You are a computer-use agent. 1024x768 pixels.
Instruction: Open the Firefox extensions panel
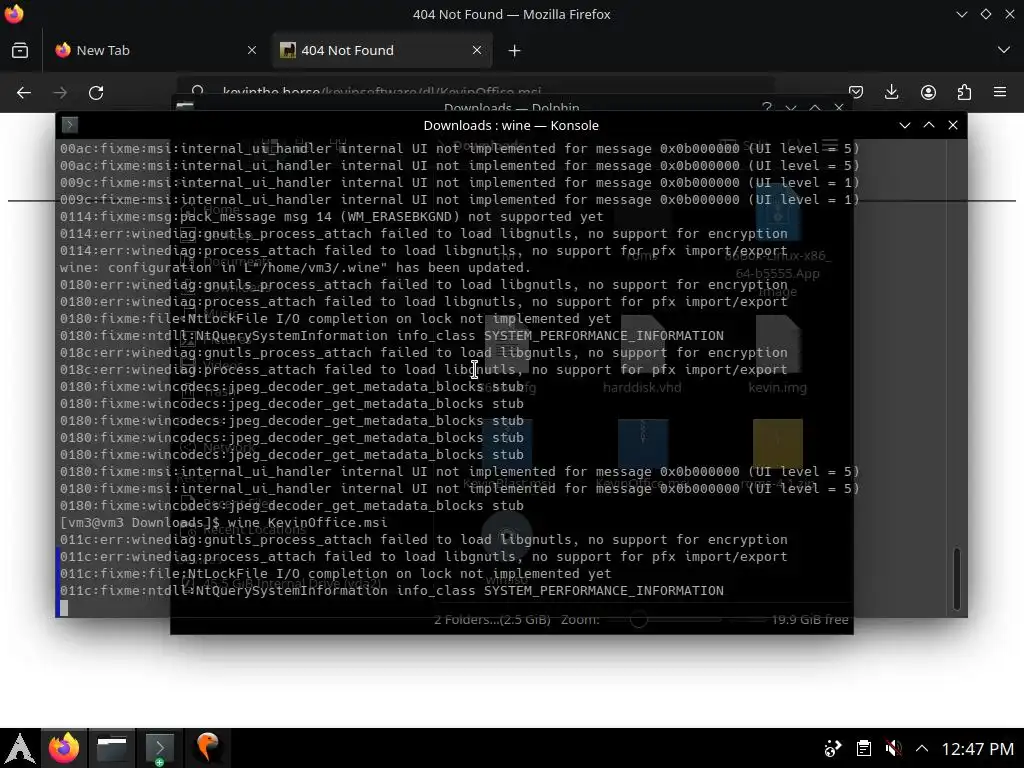(964, 93)
